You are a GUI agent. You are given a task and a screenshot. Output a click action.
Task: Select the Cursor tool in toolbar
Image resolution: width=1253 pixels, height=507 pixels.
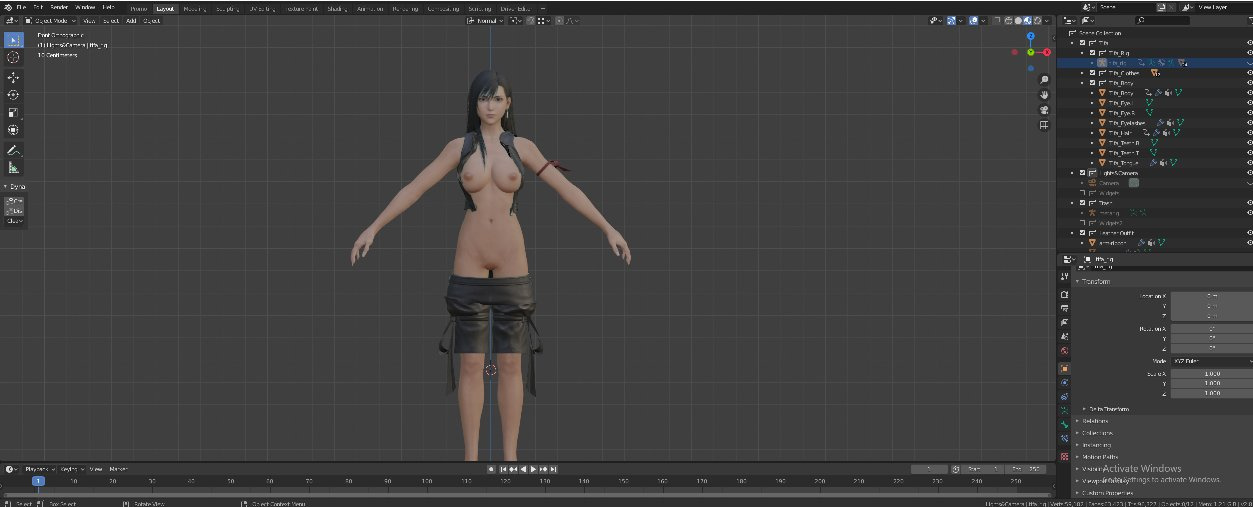[13, 57]
